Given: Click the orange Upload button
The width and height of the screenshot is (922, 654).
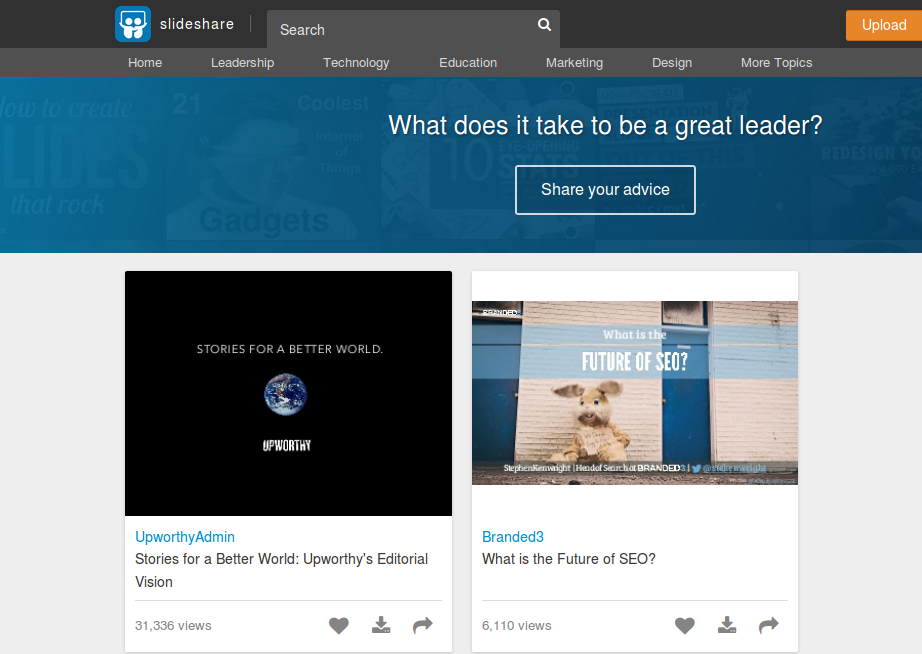Looking at the screenshot, I should click(884, 25).
